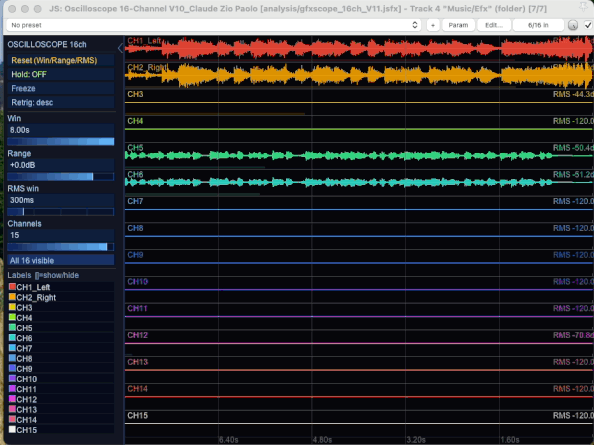
Task: Click the CH2_Right orange waveform lane
Action: pos(359,75)
